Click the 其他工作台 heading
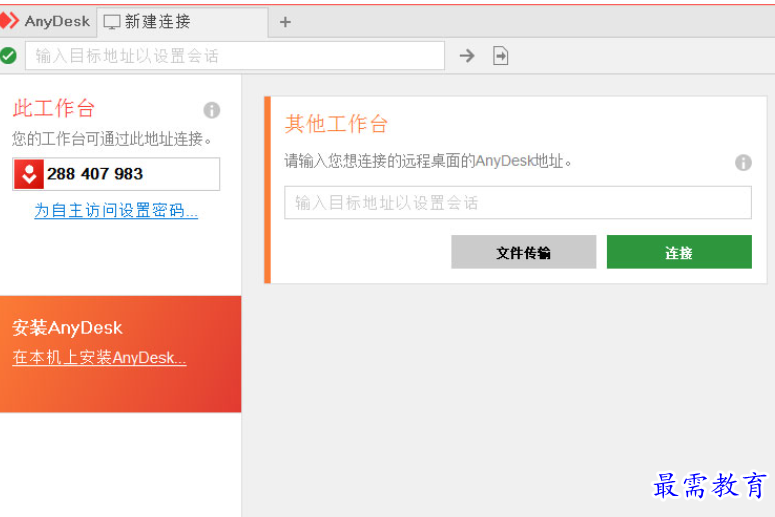 click(336, 124)
